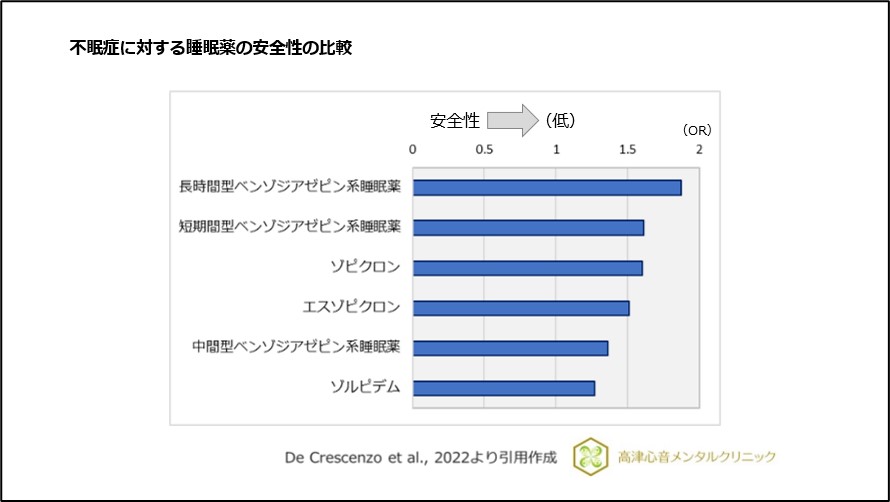The width and height of the screenshot is (890, 502).
Task: Click the (低) label beside arrow
Action: 560,121
